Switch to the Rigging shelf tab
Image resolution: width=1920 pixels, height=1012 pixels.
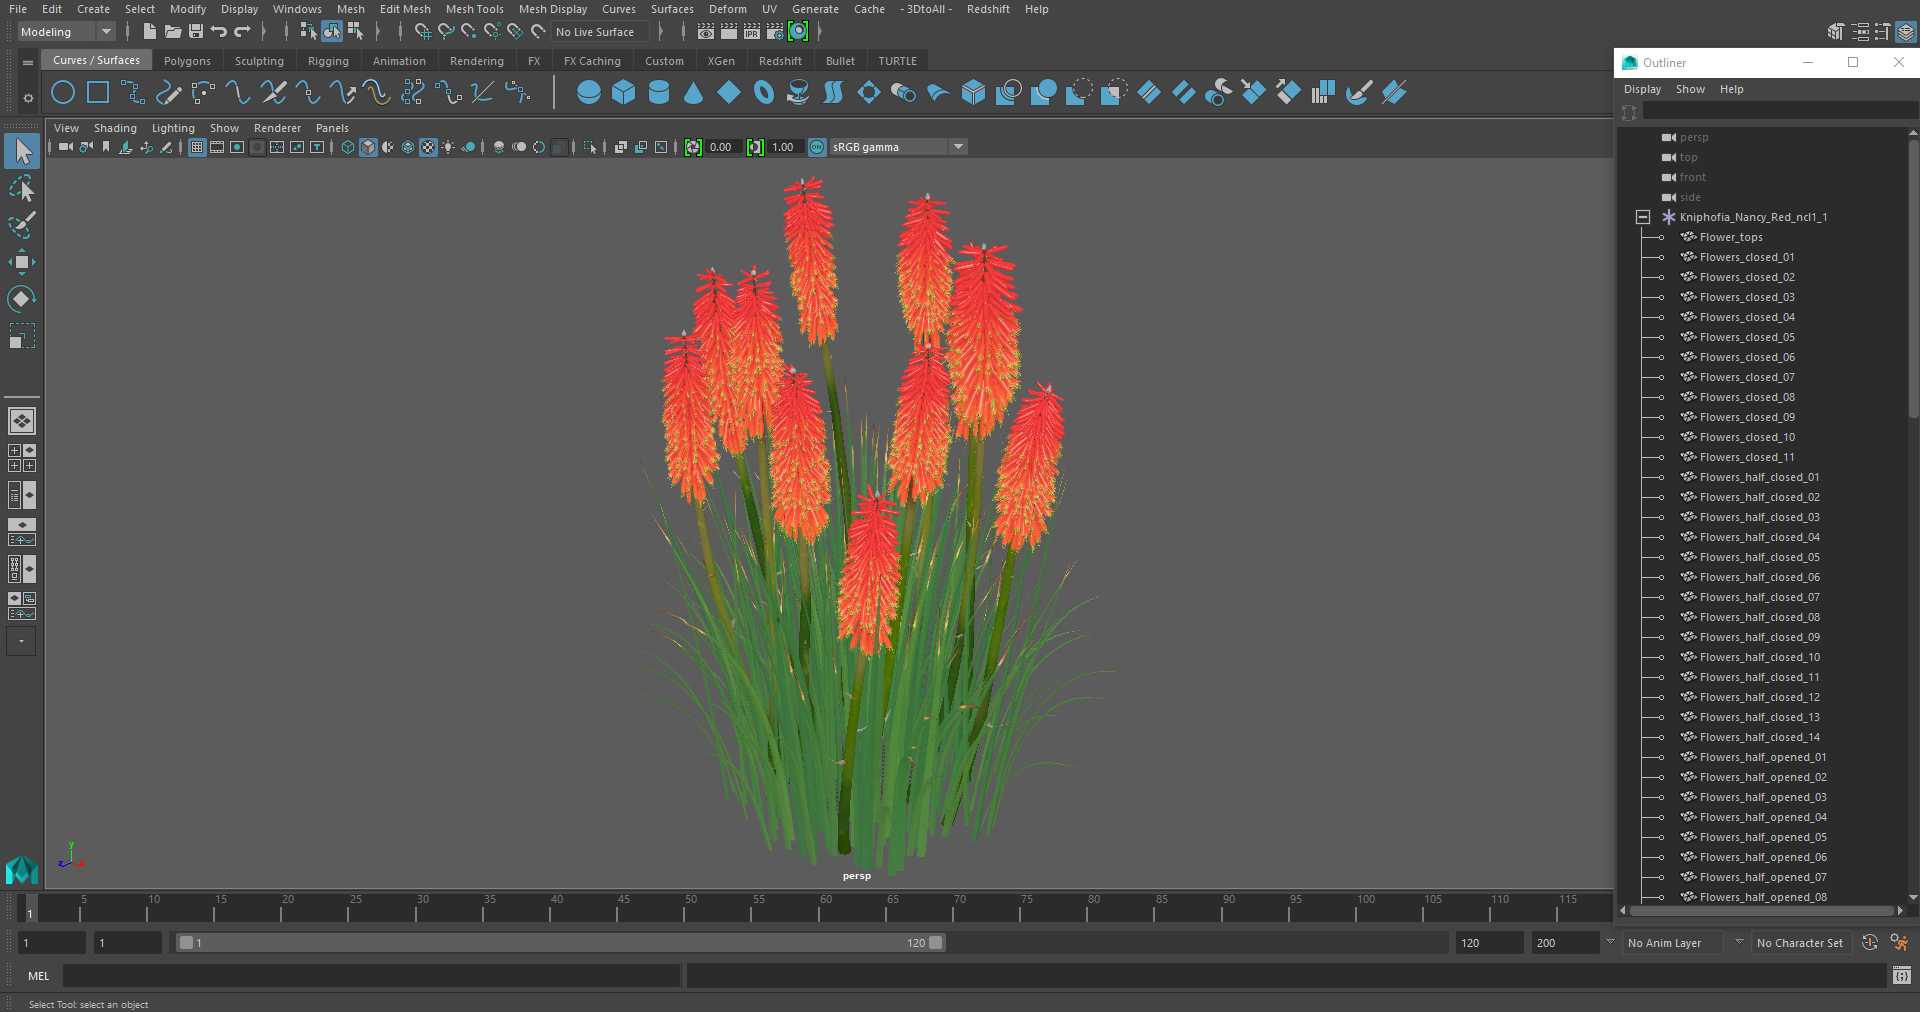pos(328,61)
